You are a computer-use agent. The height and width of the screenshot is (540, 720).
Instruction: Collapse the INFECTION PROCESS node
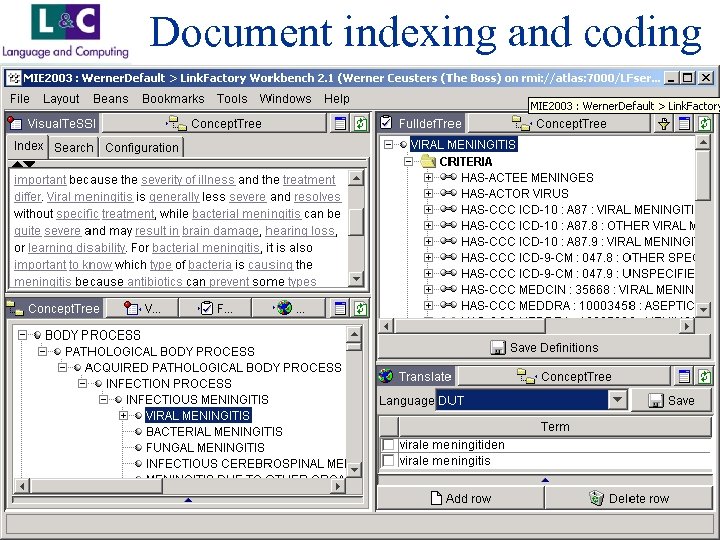[82, 383]
